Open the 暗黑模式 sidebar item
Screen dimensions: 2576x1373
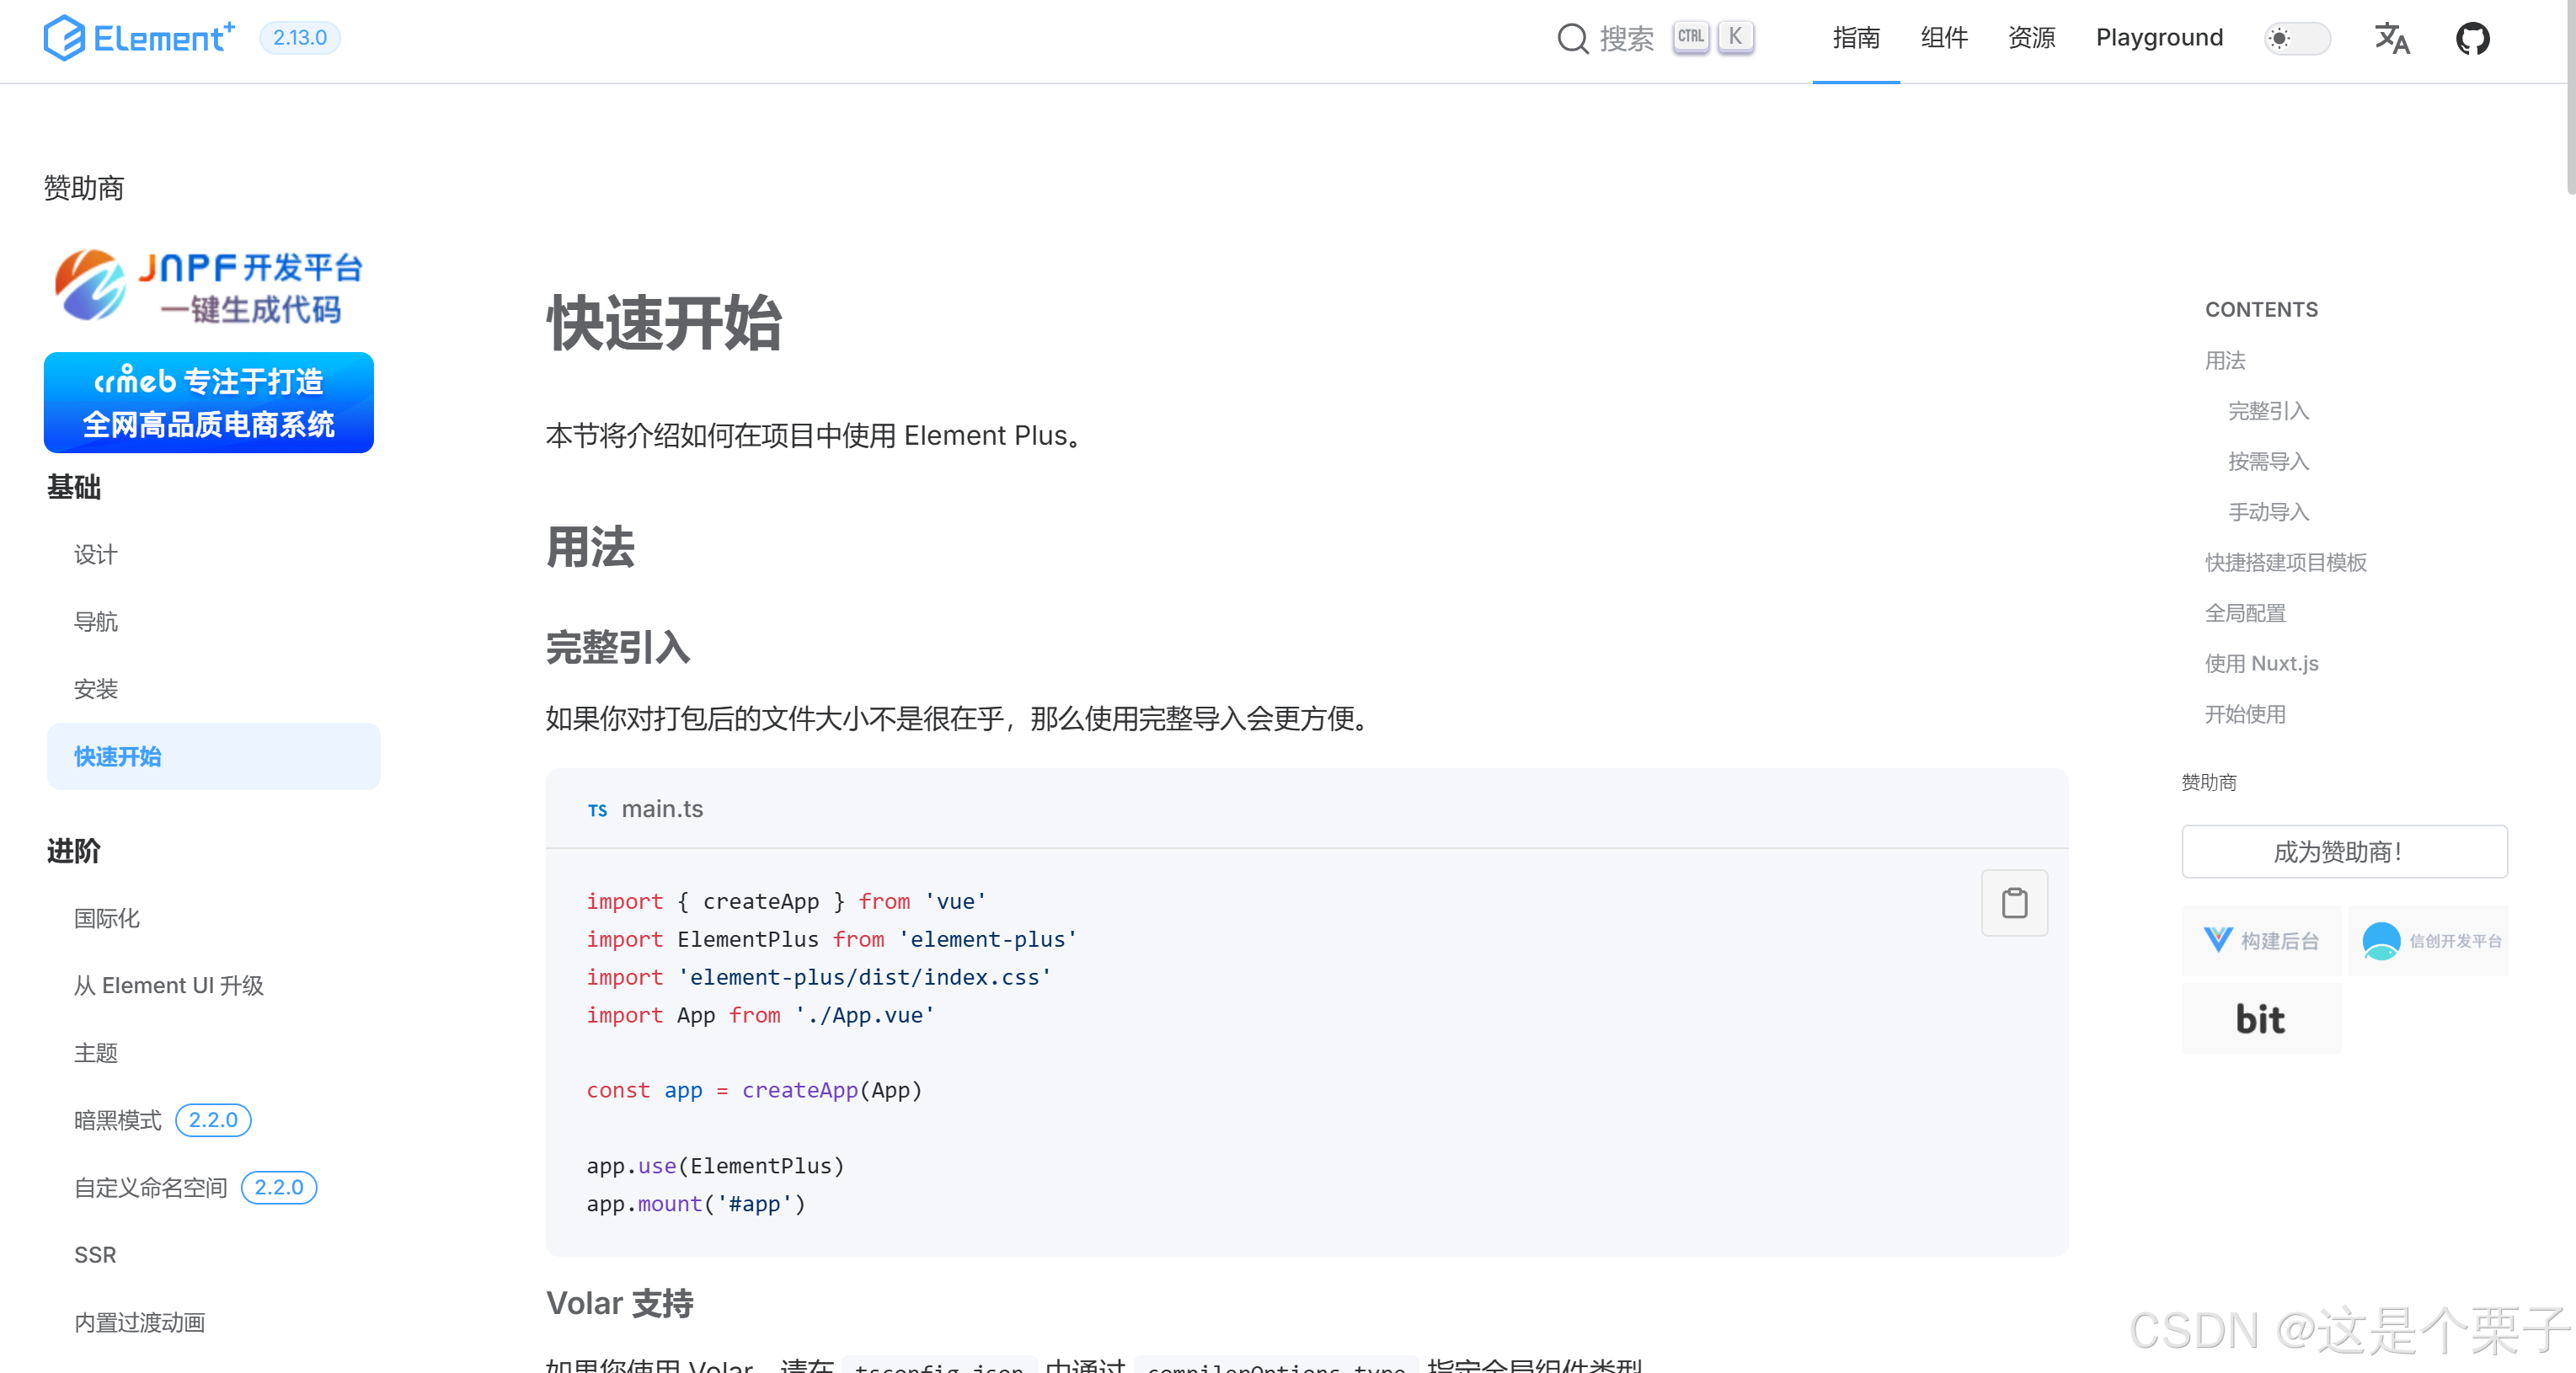(x=118, y=1120)
